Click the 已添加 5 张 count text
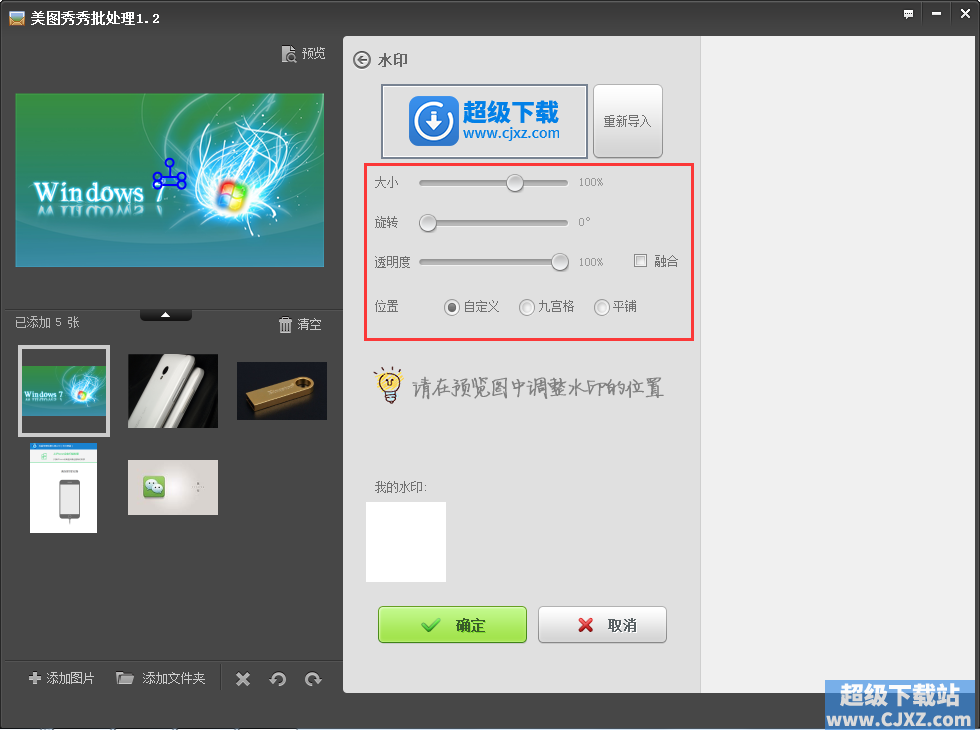This screenshot has height=730, width=980. pyautogui.click(x=48, y=322)
